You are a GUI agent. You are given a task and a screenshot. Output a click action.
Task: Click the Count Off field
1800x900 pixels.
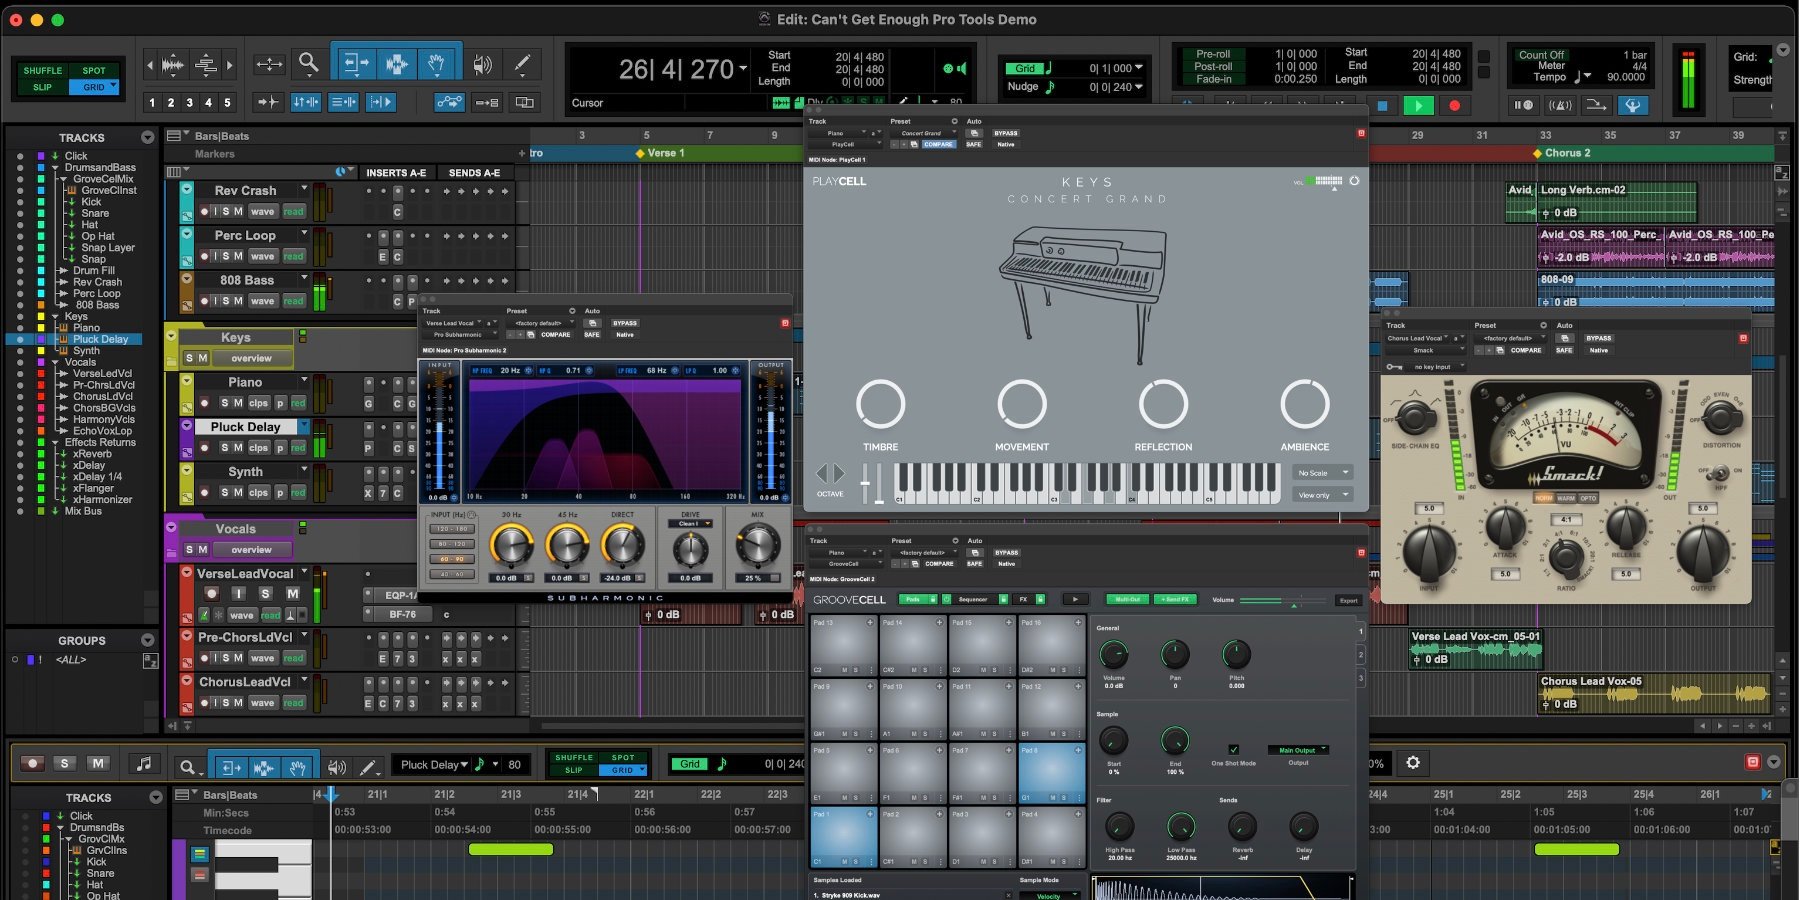(x=1541, y=55)
